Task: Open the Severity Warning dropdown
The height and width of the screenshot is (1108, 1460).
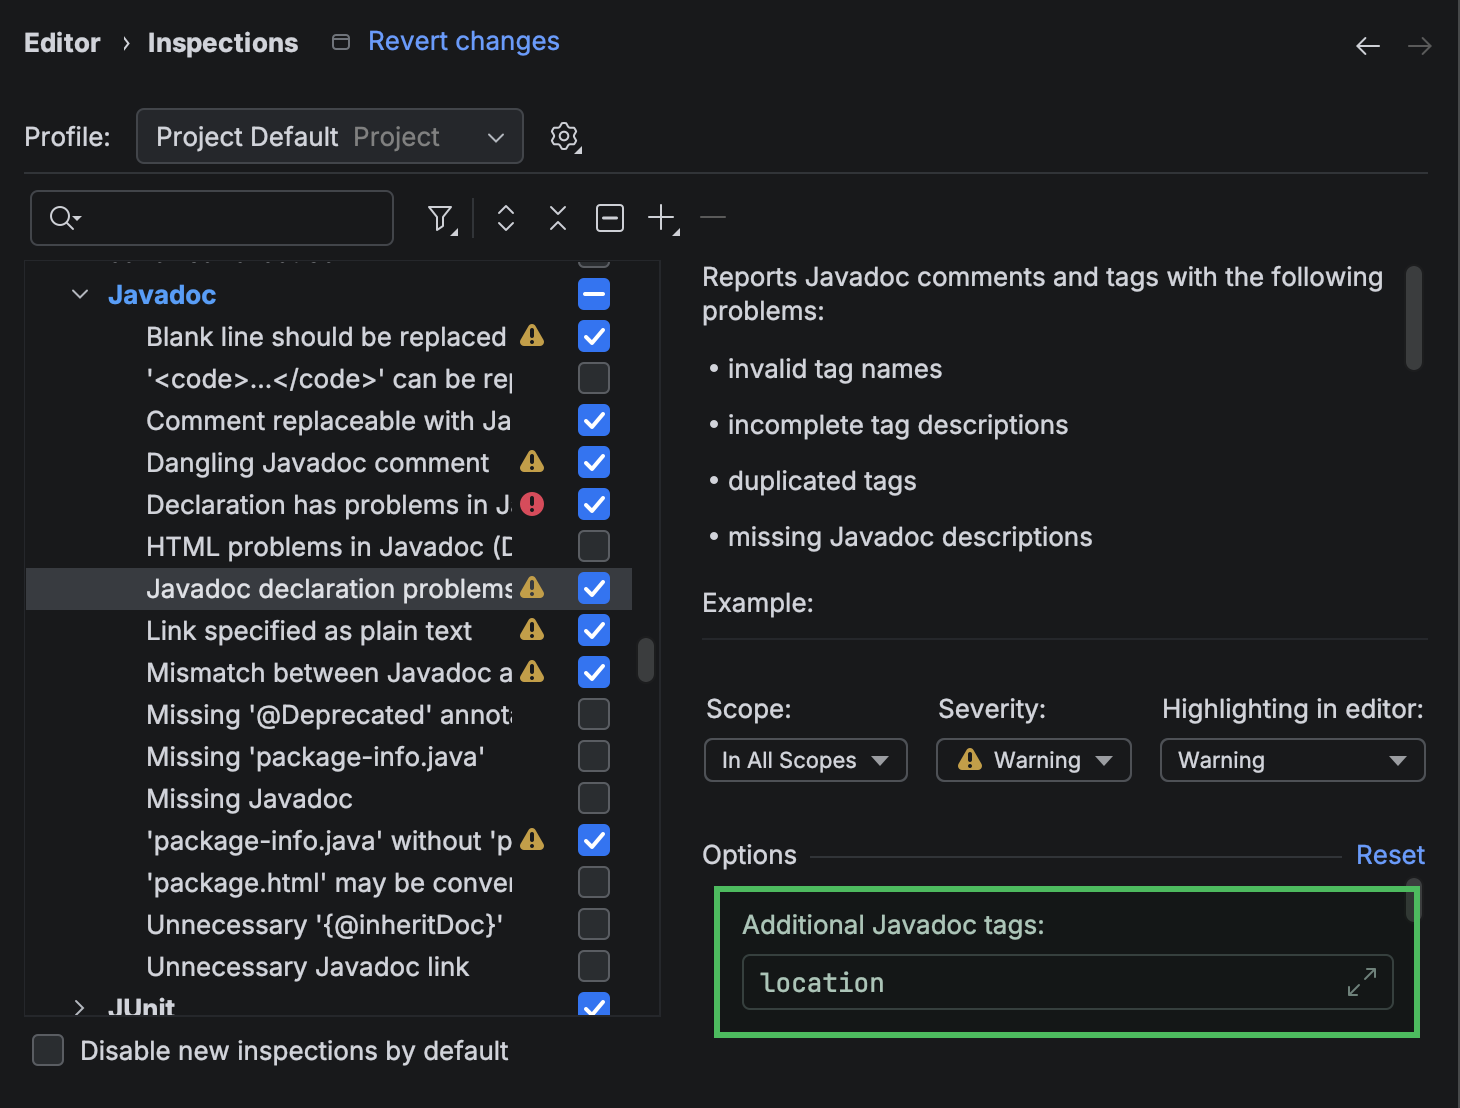Action: tap(1034, 760)
